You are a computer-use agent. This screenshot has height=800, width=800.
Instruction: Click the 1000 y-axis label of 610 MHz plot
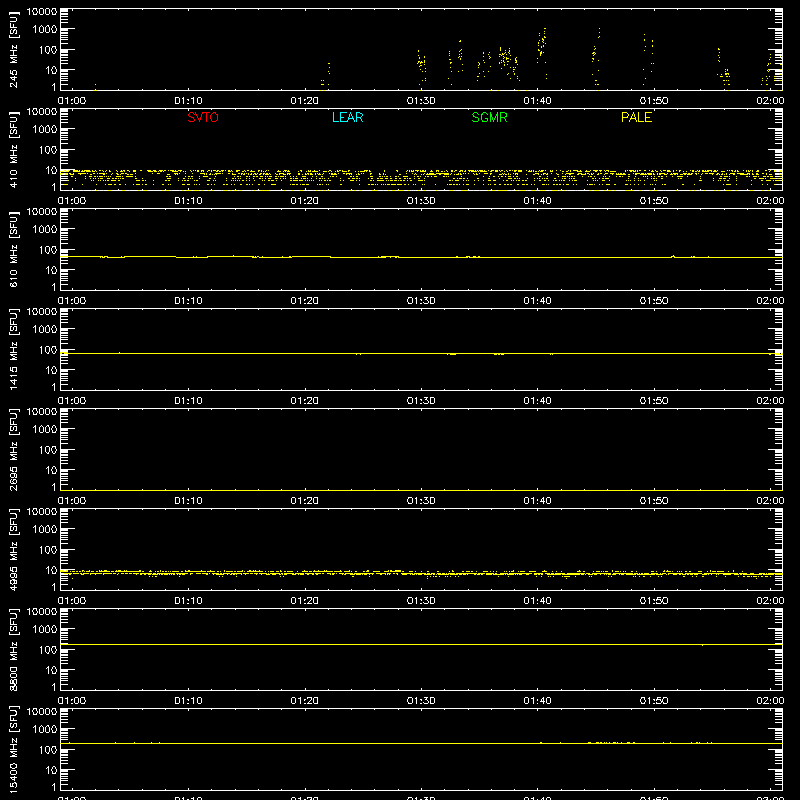(45, 230)
